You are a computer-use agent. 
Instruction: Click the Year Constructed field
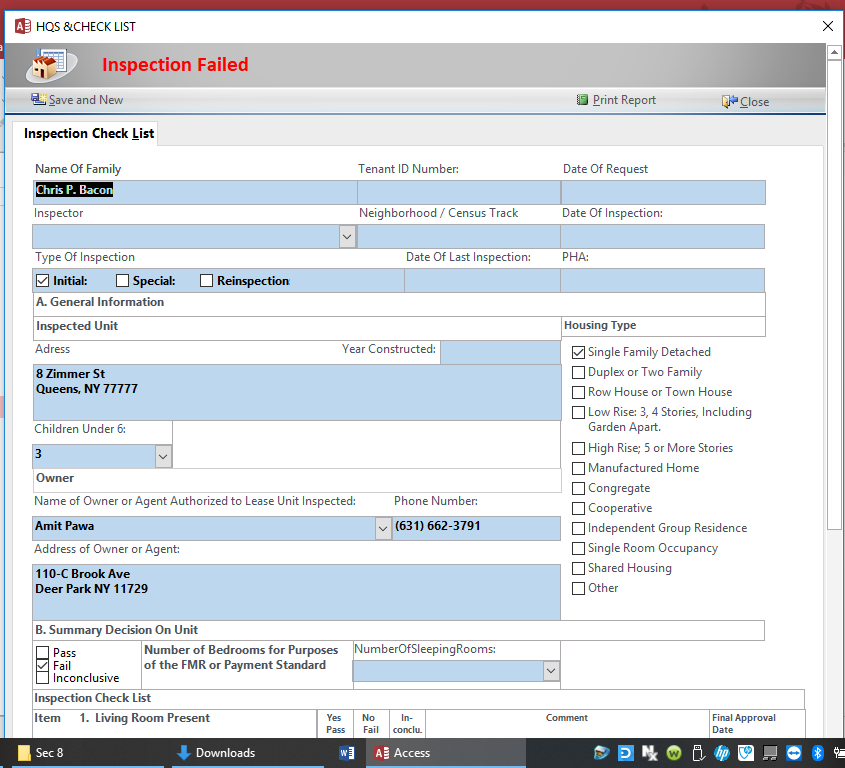point(500,352)
